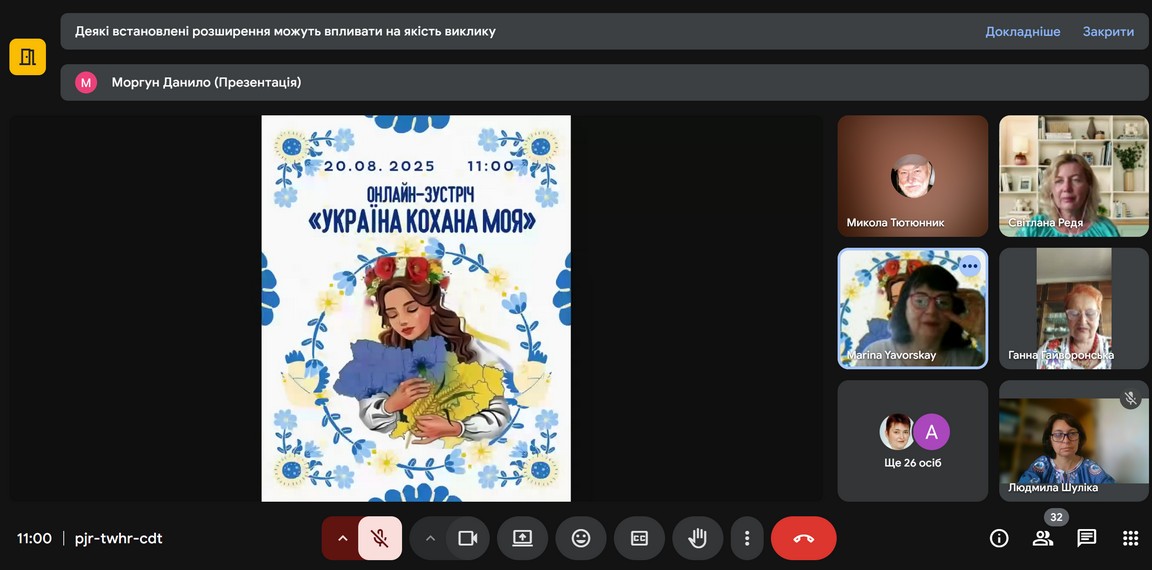Select Marina Yavorskay's video tile
Screen dimensions: 1152x570
pyautogui.click(x=913, y=308)
